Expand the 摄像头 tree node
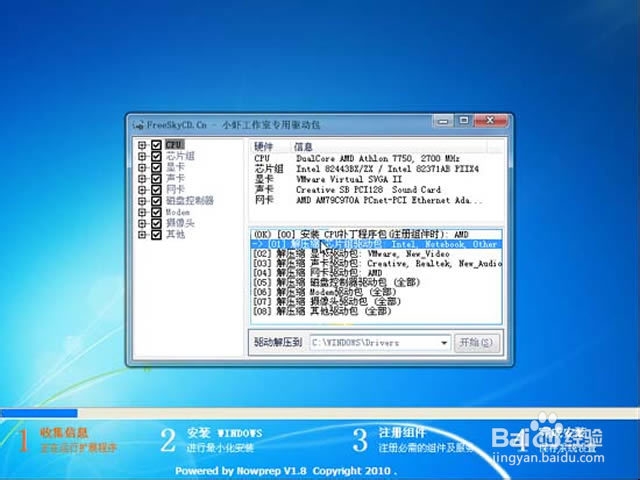The width and height of the screenshot is (640, 480). 142,223
